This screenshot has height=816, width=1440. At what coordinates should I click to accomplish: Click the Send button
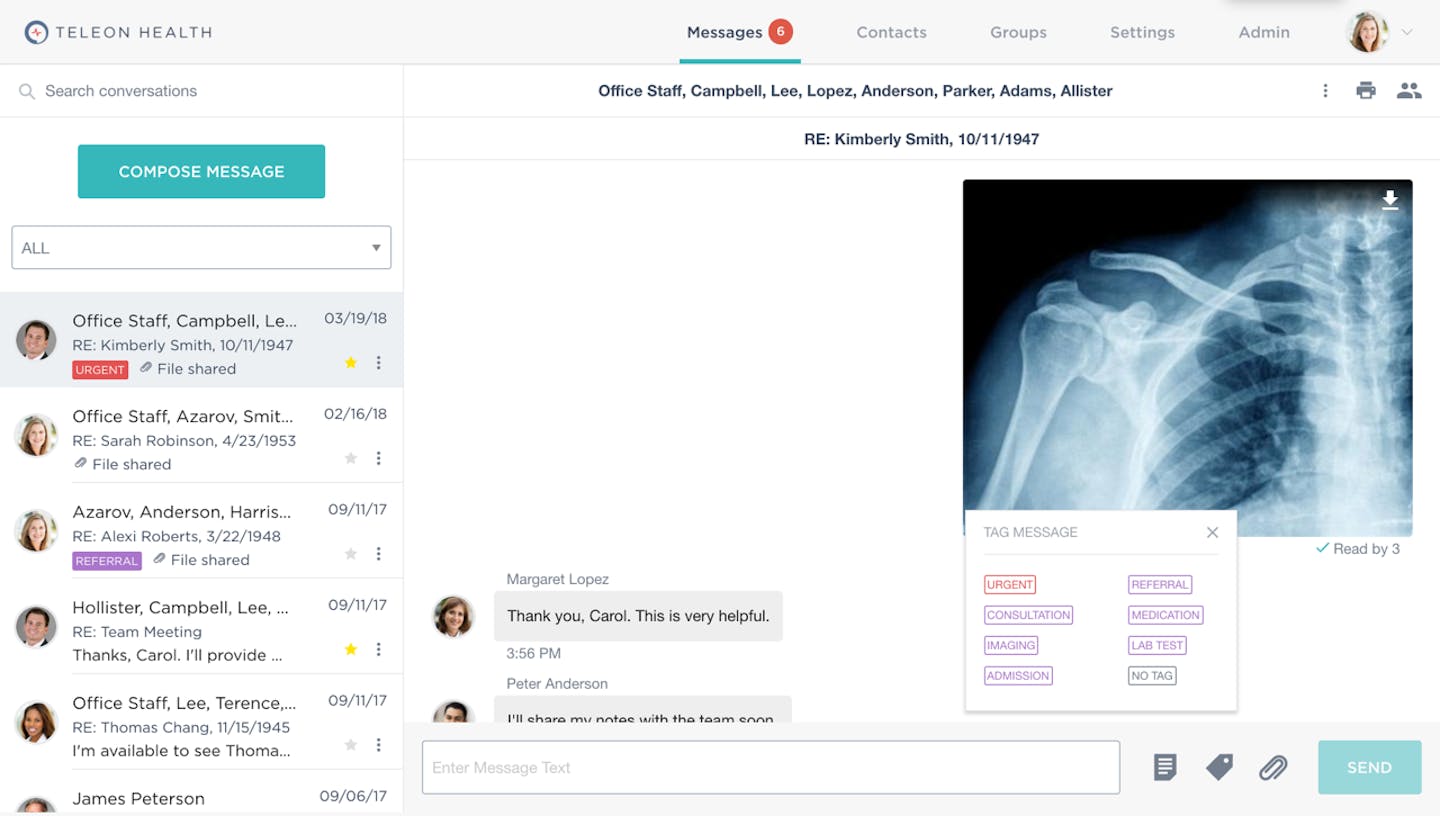[x=1369, y=767]
